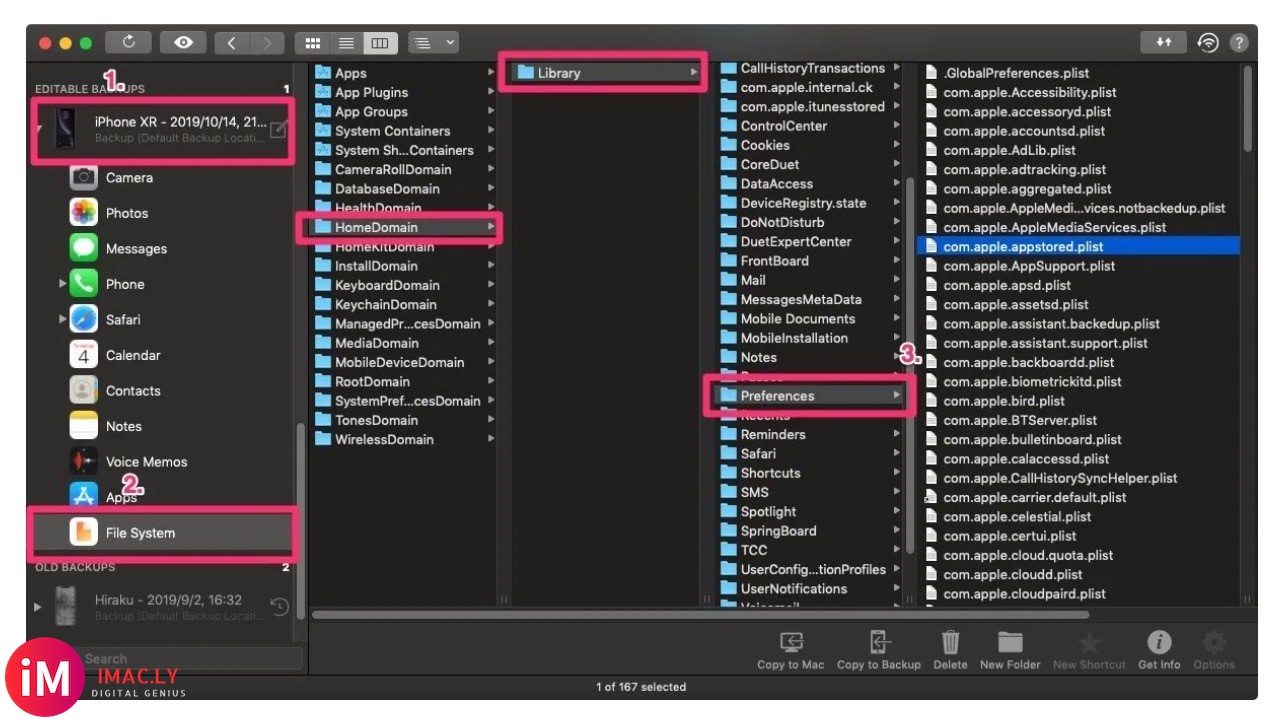Open help question mark button
Screen dimensions: 1282x722
[1239, 43]
